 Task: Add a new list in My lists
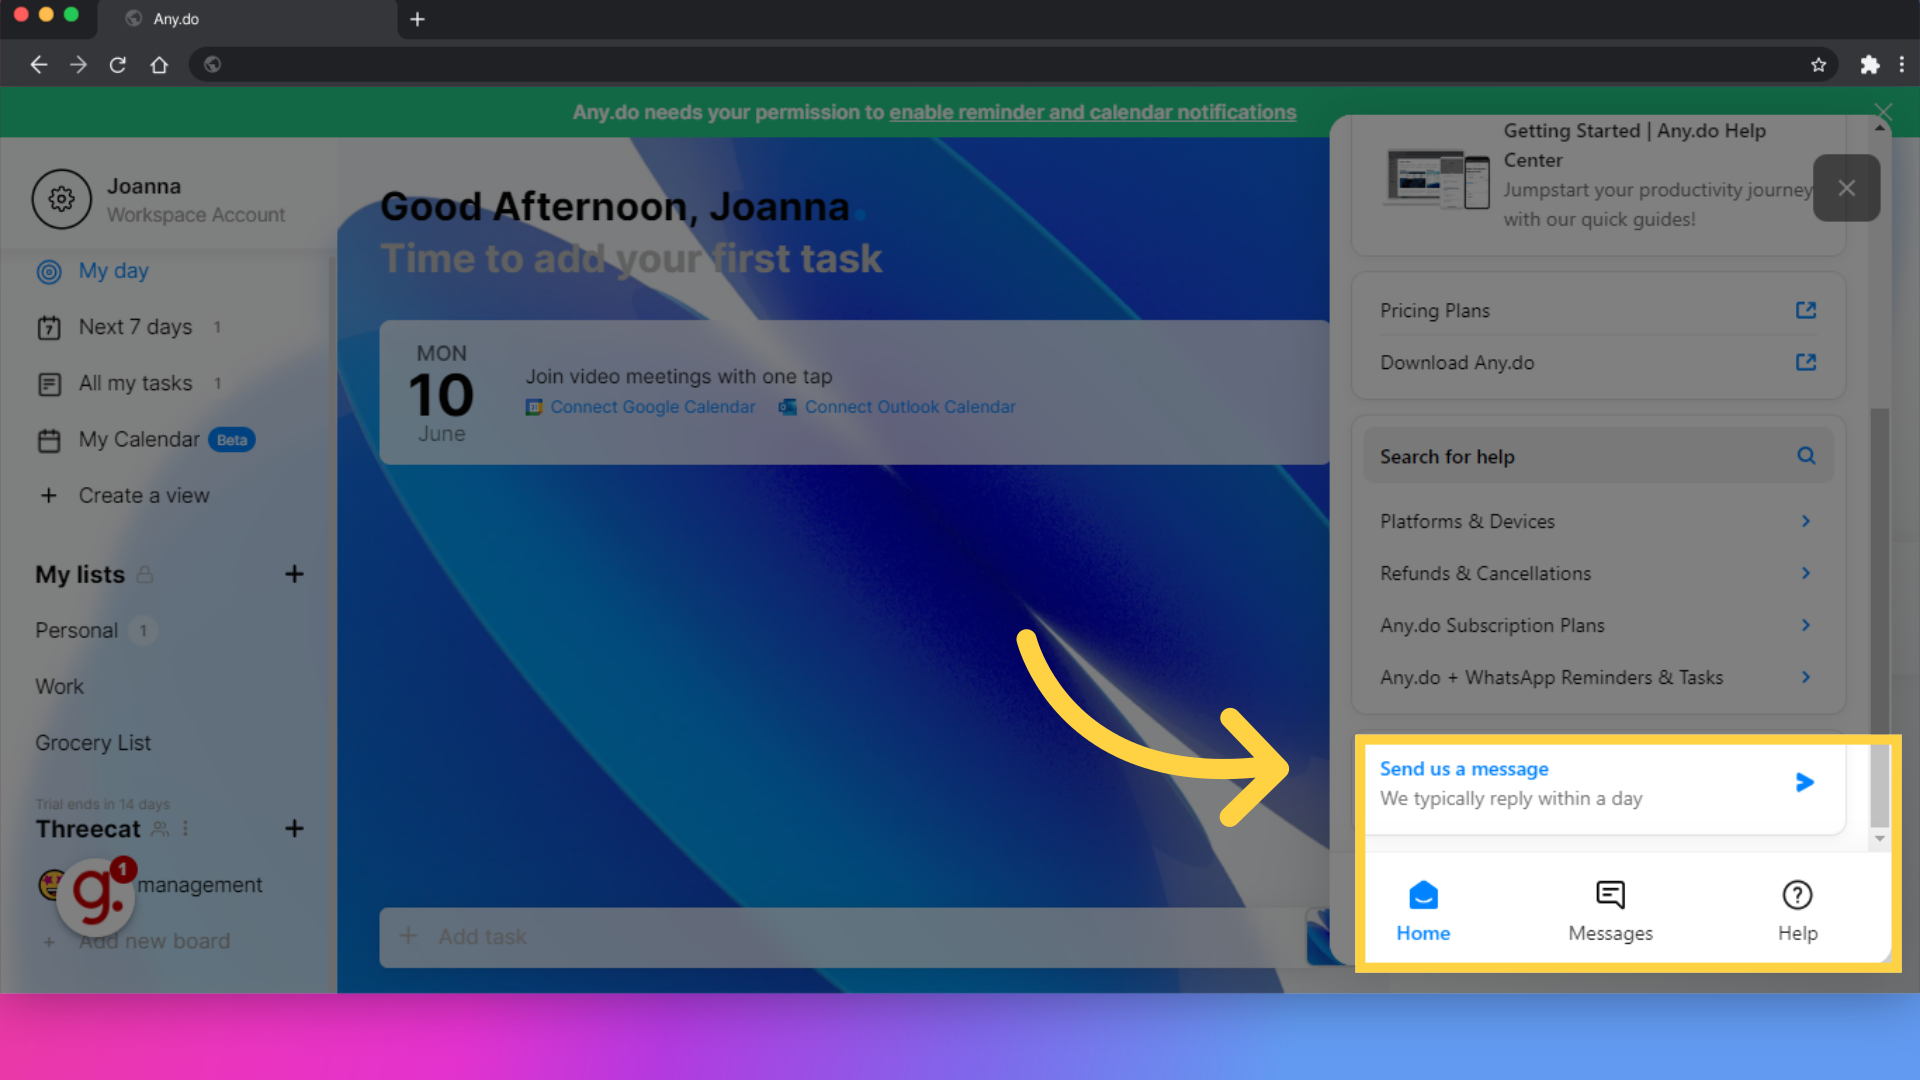(294, 574)
